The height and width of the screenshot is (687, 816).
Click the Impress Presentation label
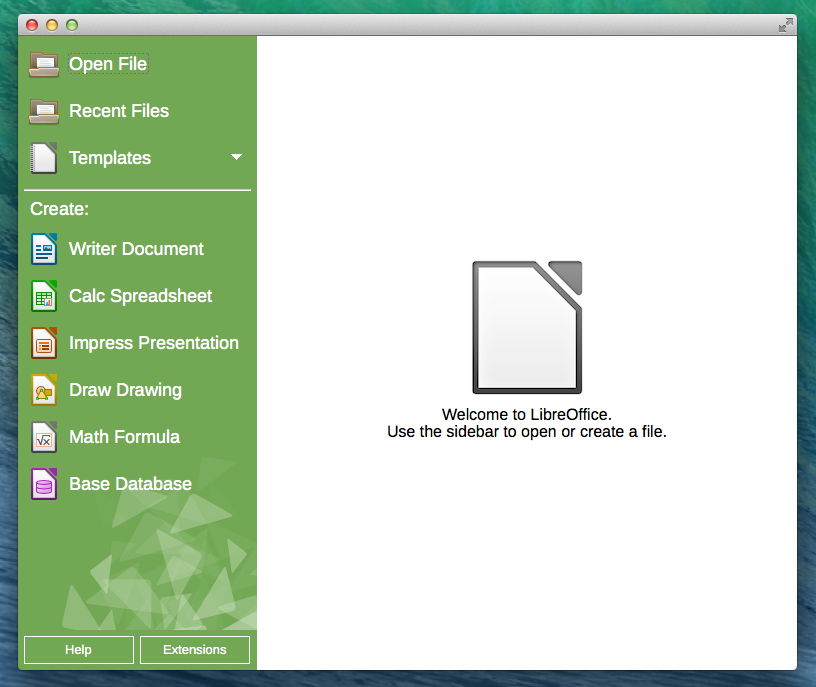(x=153, y=343)
